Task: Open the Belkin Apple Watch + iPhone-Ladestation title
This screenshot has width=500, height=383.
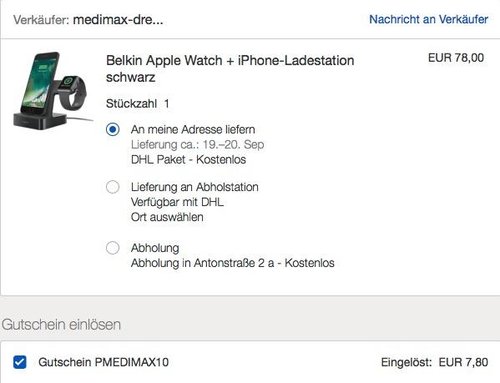Action: pos(230,69)
